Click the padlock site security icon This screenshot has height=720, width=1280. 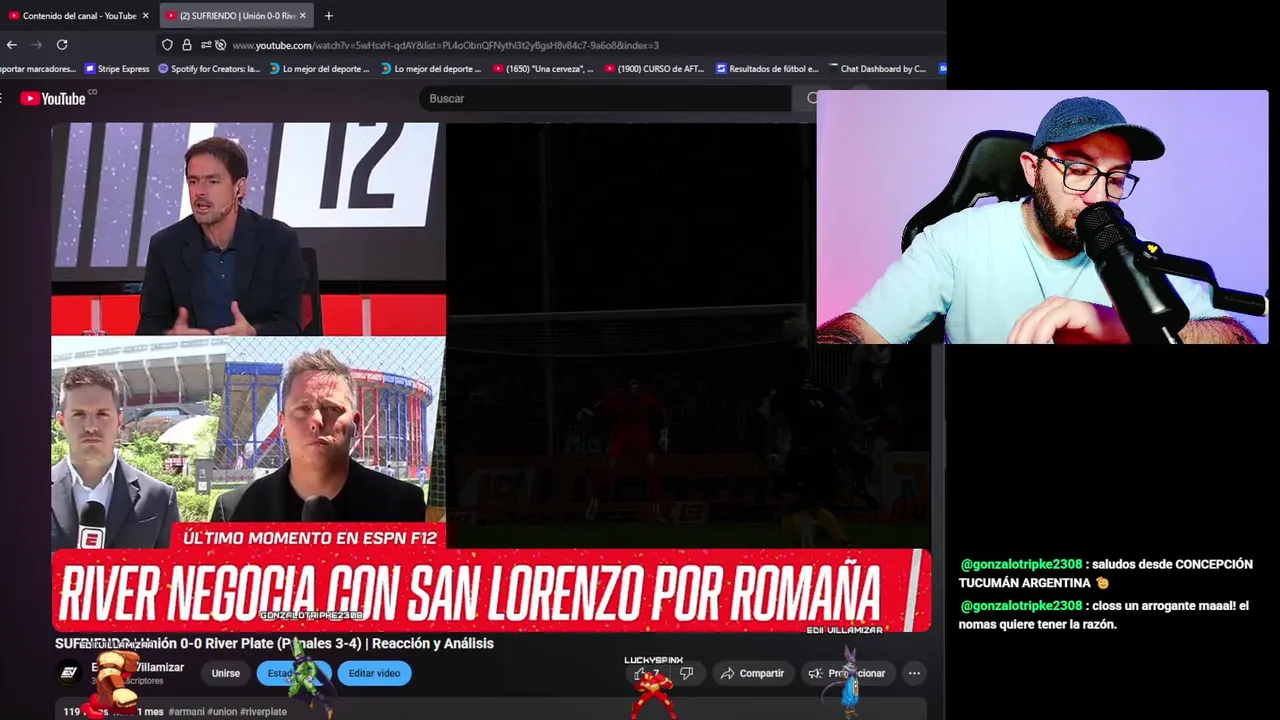(x=187, y=45)
